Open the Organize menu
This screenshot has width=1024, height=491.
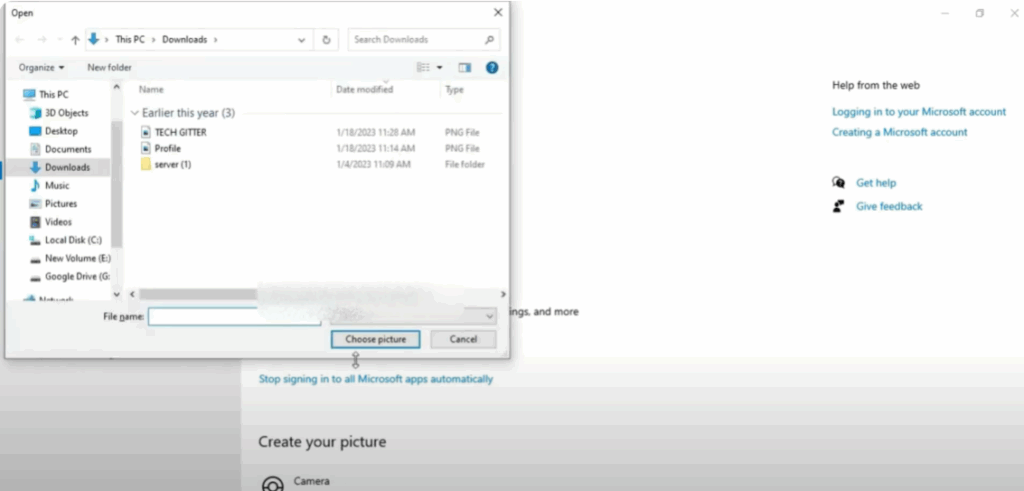pyautogui.click(x=41, y=67)
